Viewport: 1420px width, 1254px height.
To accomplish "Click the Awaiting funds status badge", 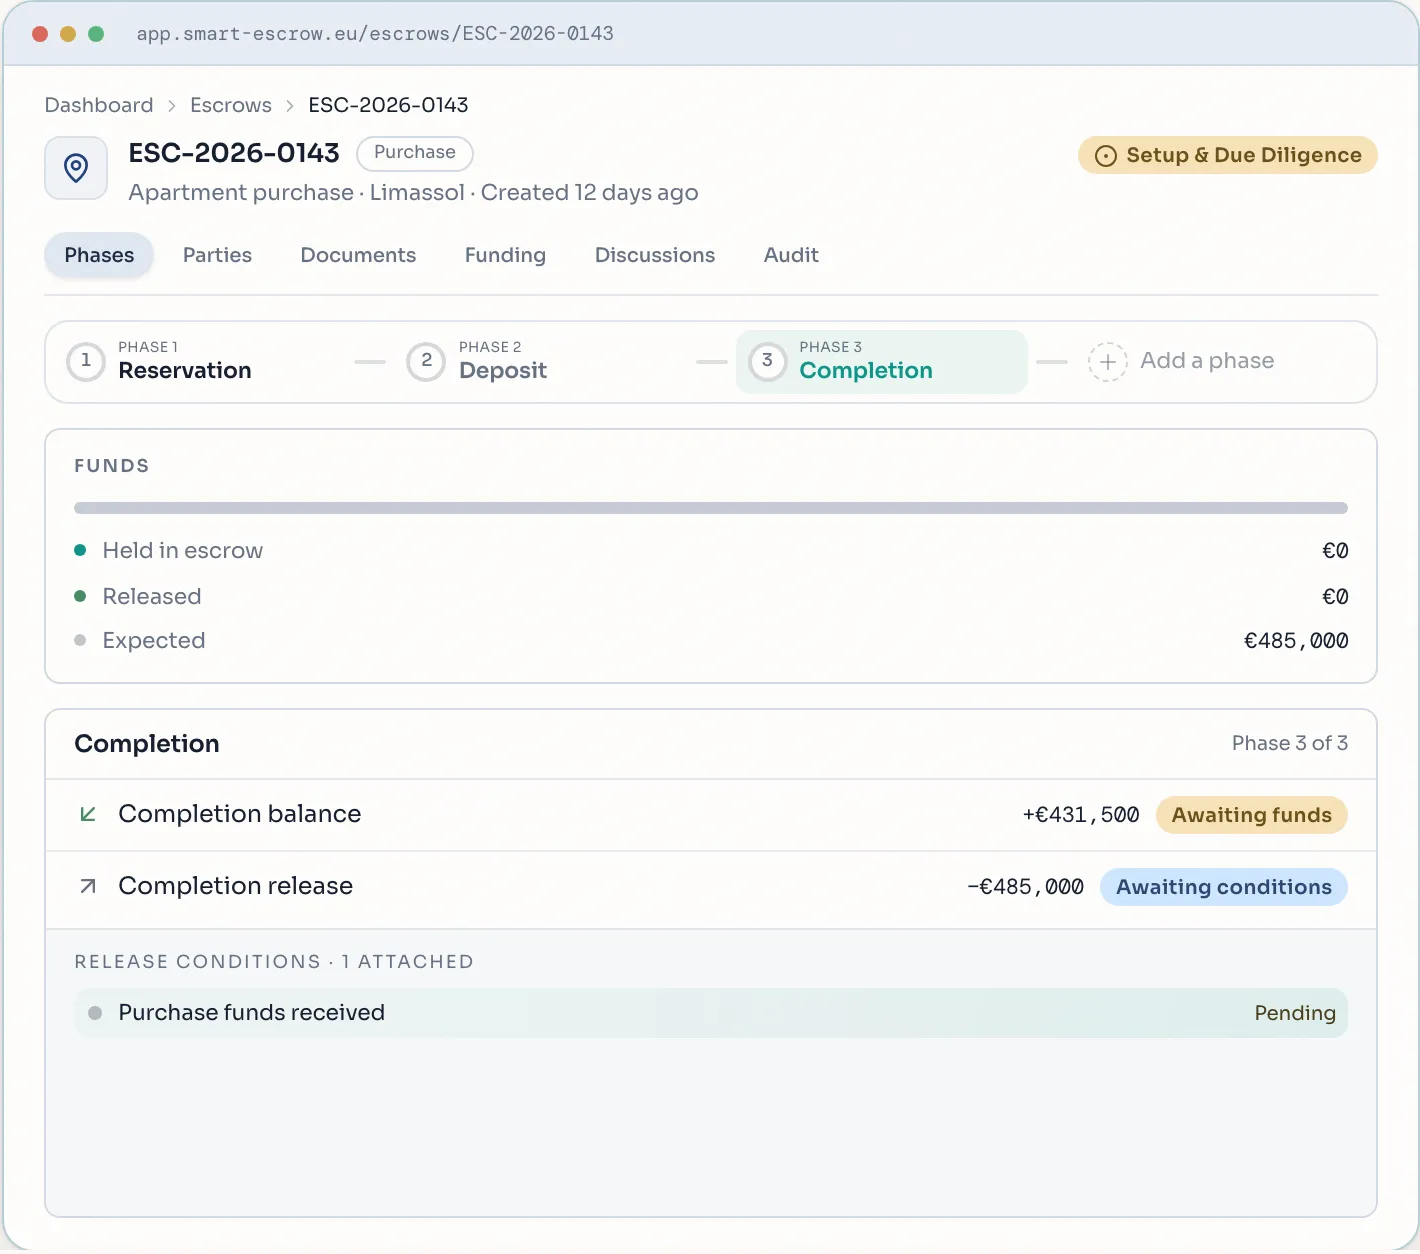I will click(1252, 815).
